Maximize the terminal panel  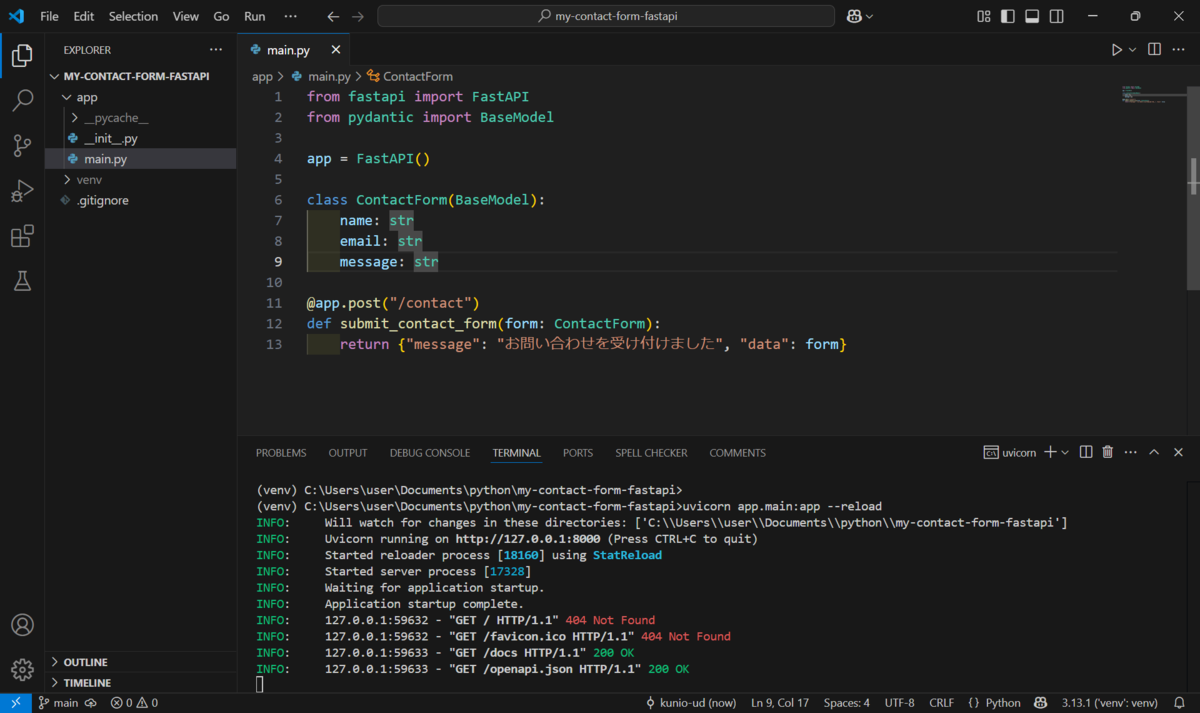tap(1154, 451)
